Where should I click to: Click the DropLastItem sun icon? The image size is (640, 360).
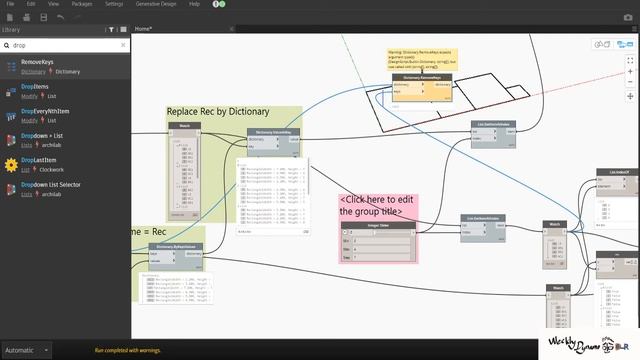[11, 165]
